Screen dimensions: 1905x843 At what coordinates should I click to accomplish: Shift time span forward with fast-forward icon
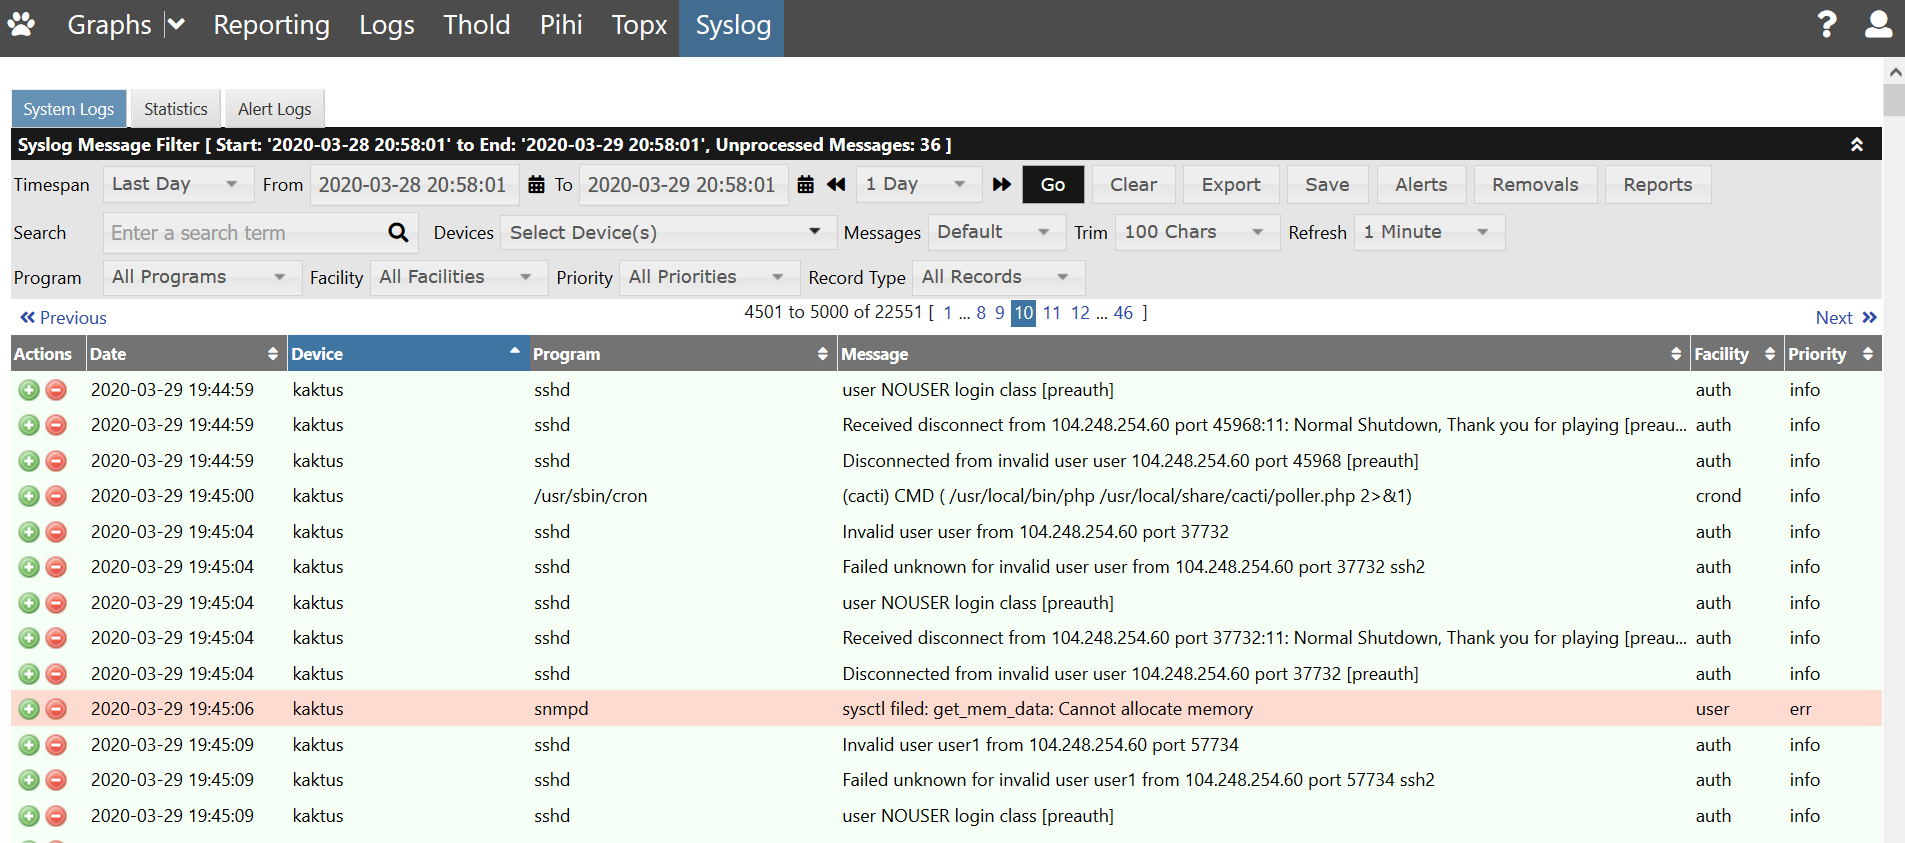1001,185
